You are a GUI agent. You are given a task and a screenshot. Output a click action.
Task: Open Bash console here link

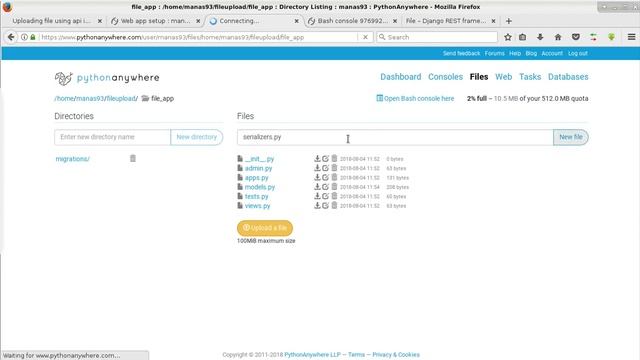tap(415, 98)
